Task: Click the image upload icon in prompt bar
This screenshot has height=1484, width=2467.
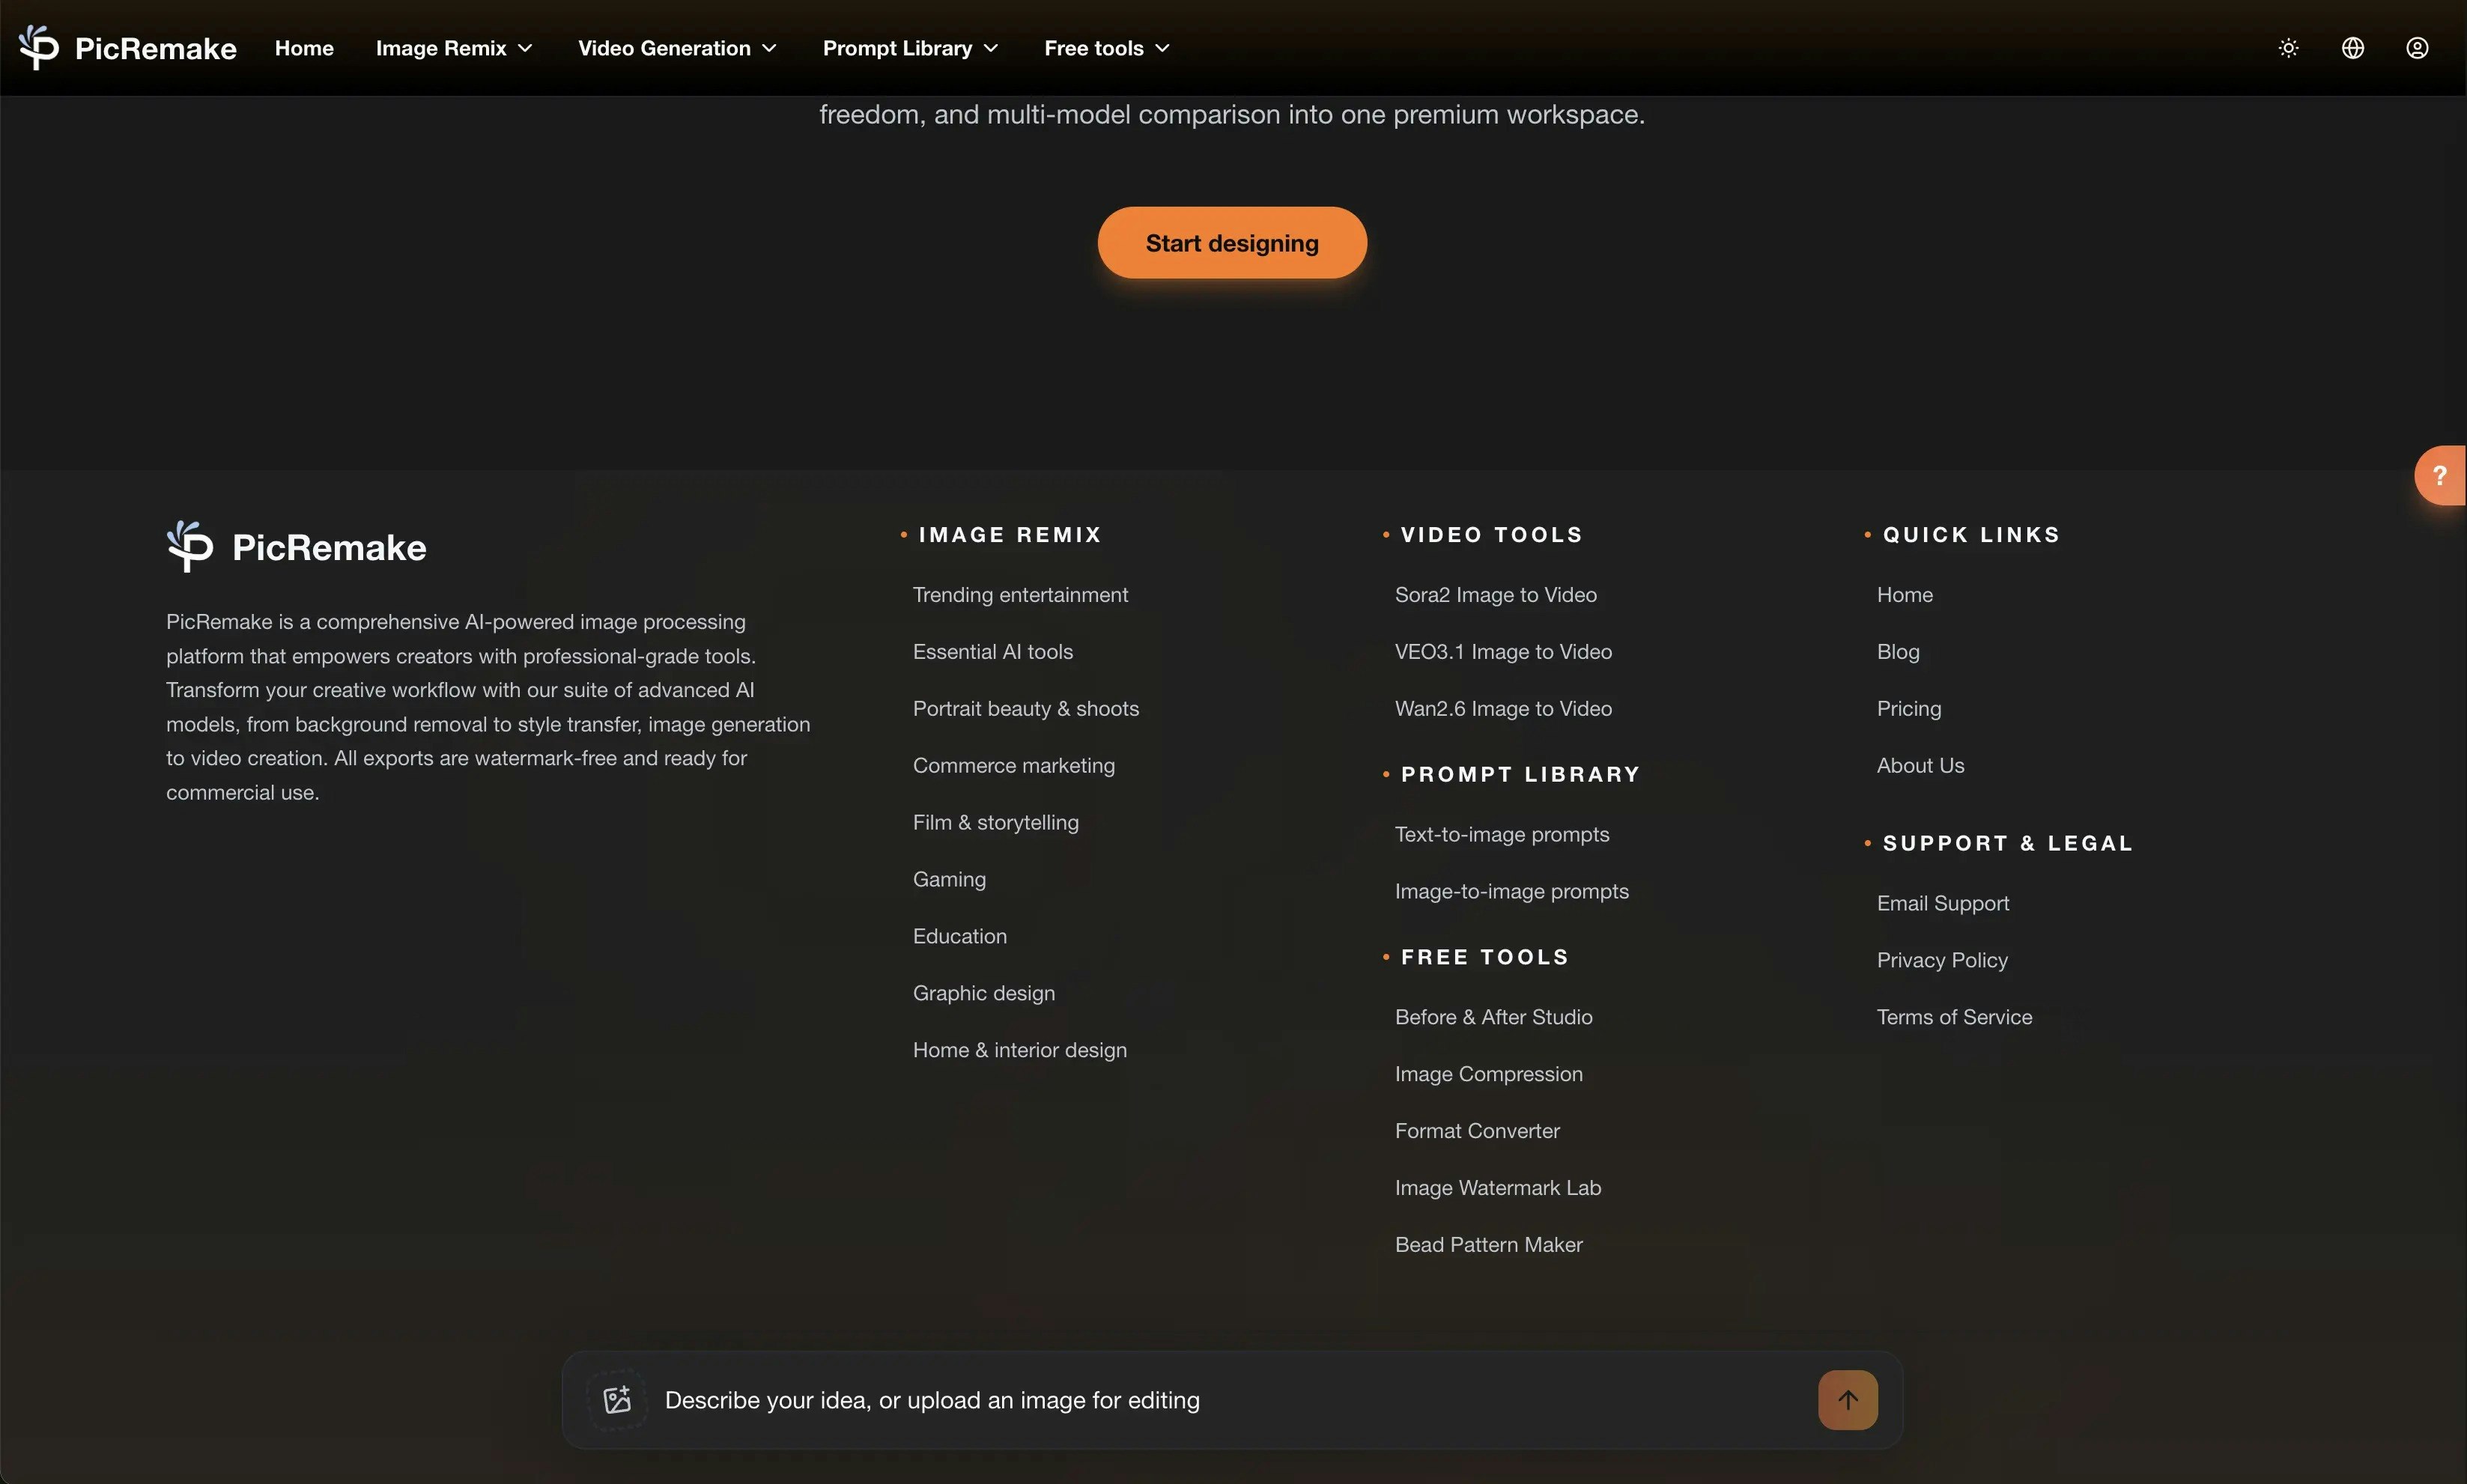Action: [x=618, y=1400]
